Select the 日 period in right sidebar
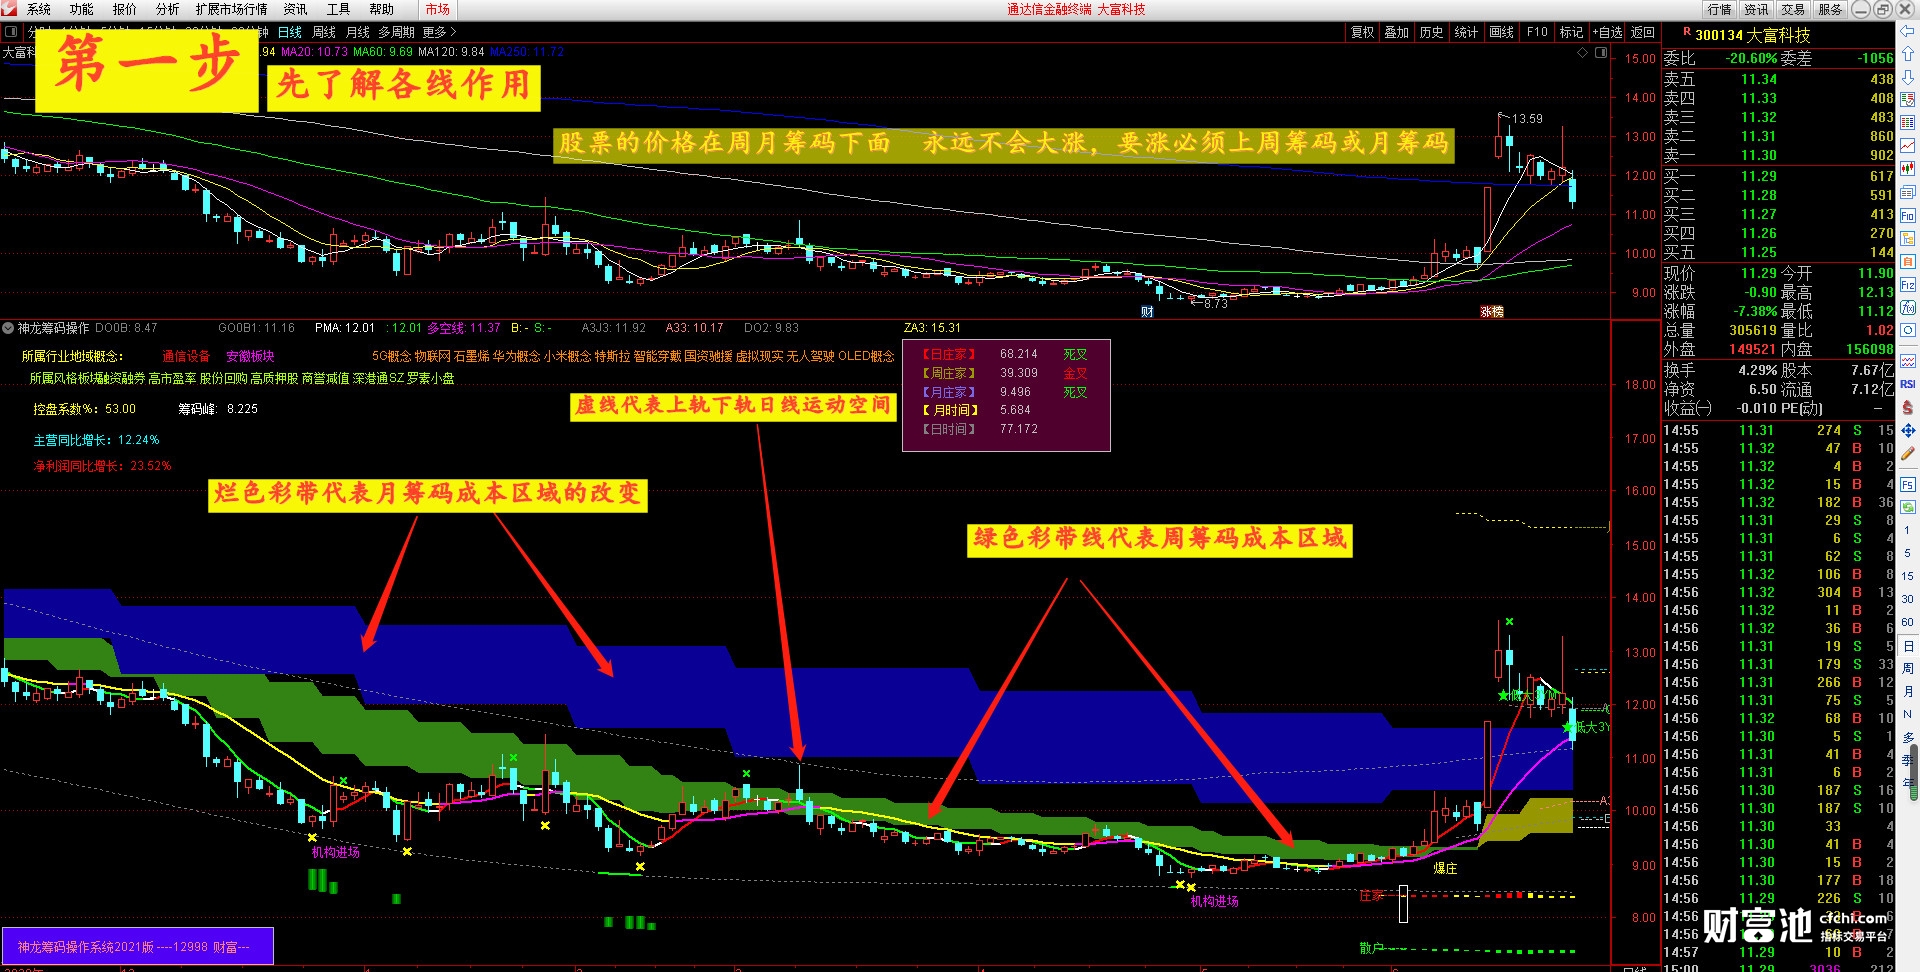Screen dimensions: 1920x972 1908,646
